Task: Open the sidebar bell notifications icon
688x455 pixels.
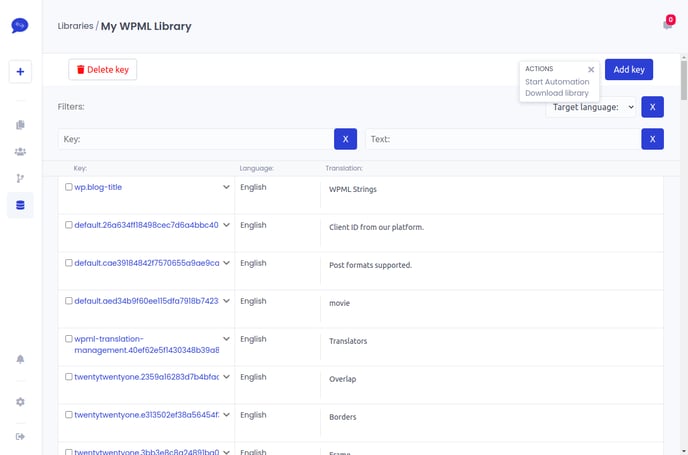Action: click(20, 359)
